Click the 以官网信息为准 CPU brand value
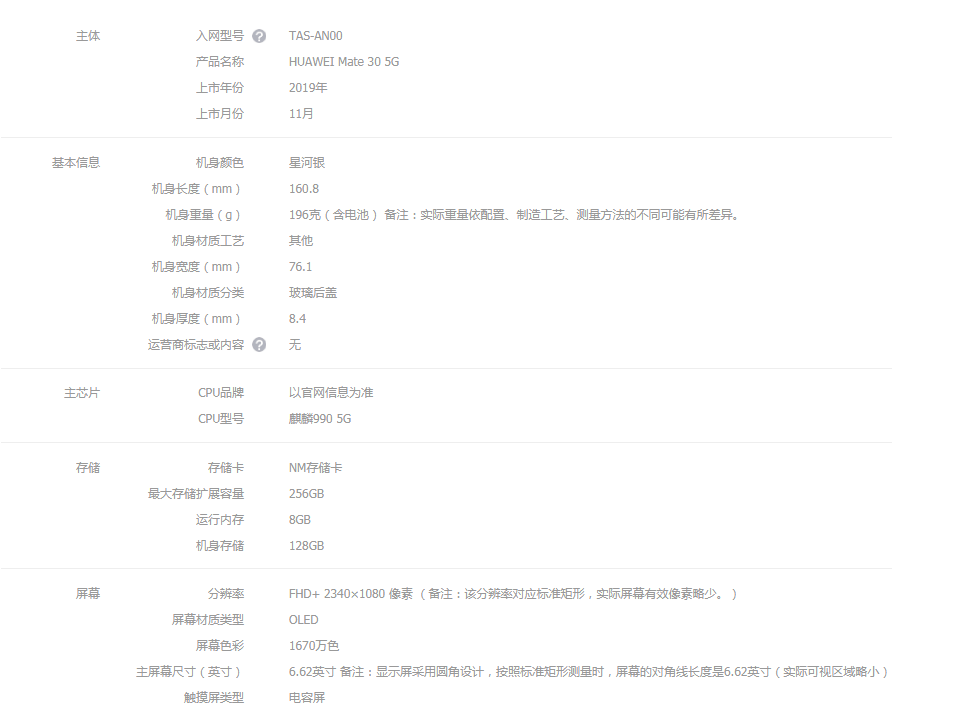This screenshot has height=721, width=978. 331,393
